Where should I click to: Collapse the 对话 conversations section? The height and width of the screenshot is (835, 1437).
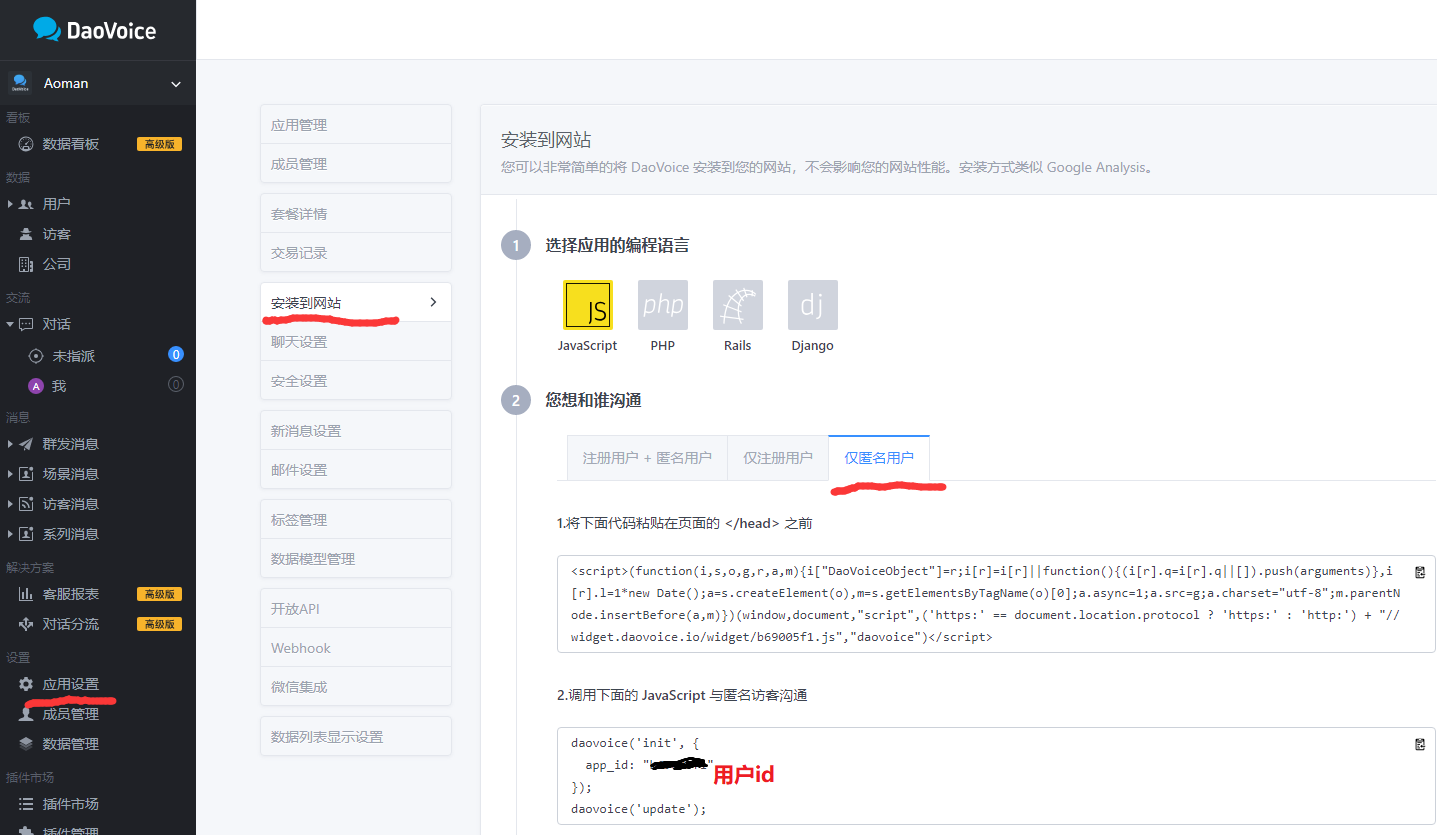[x=10, y=324]
